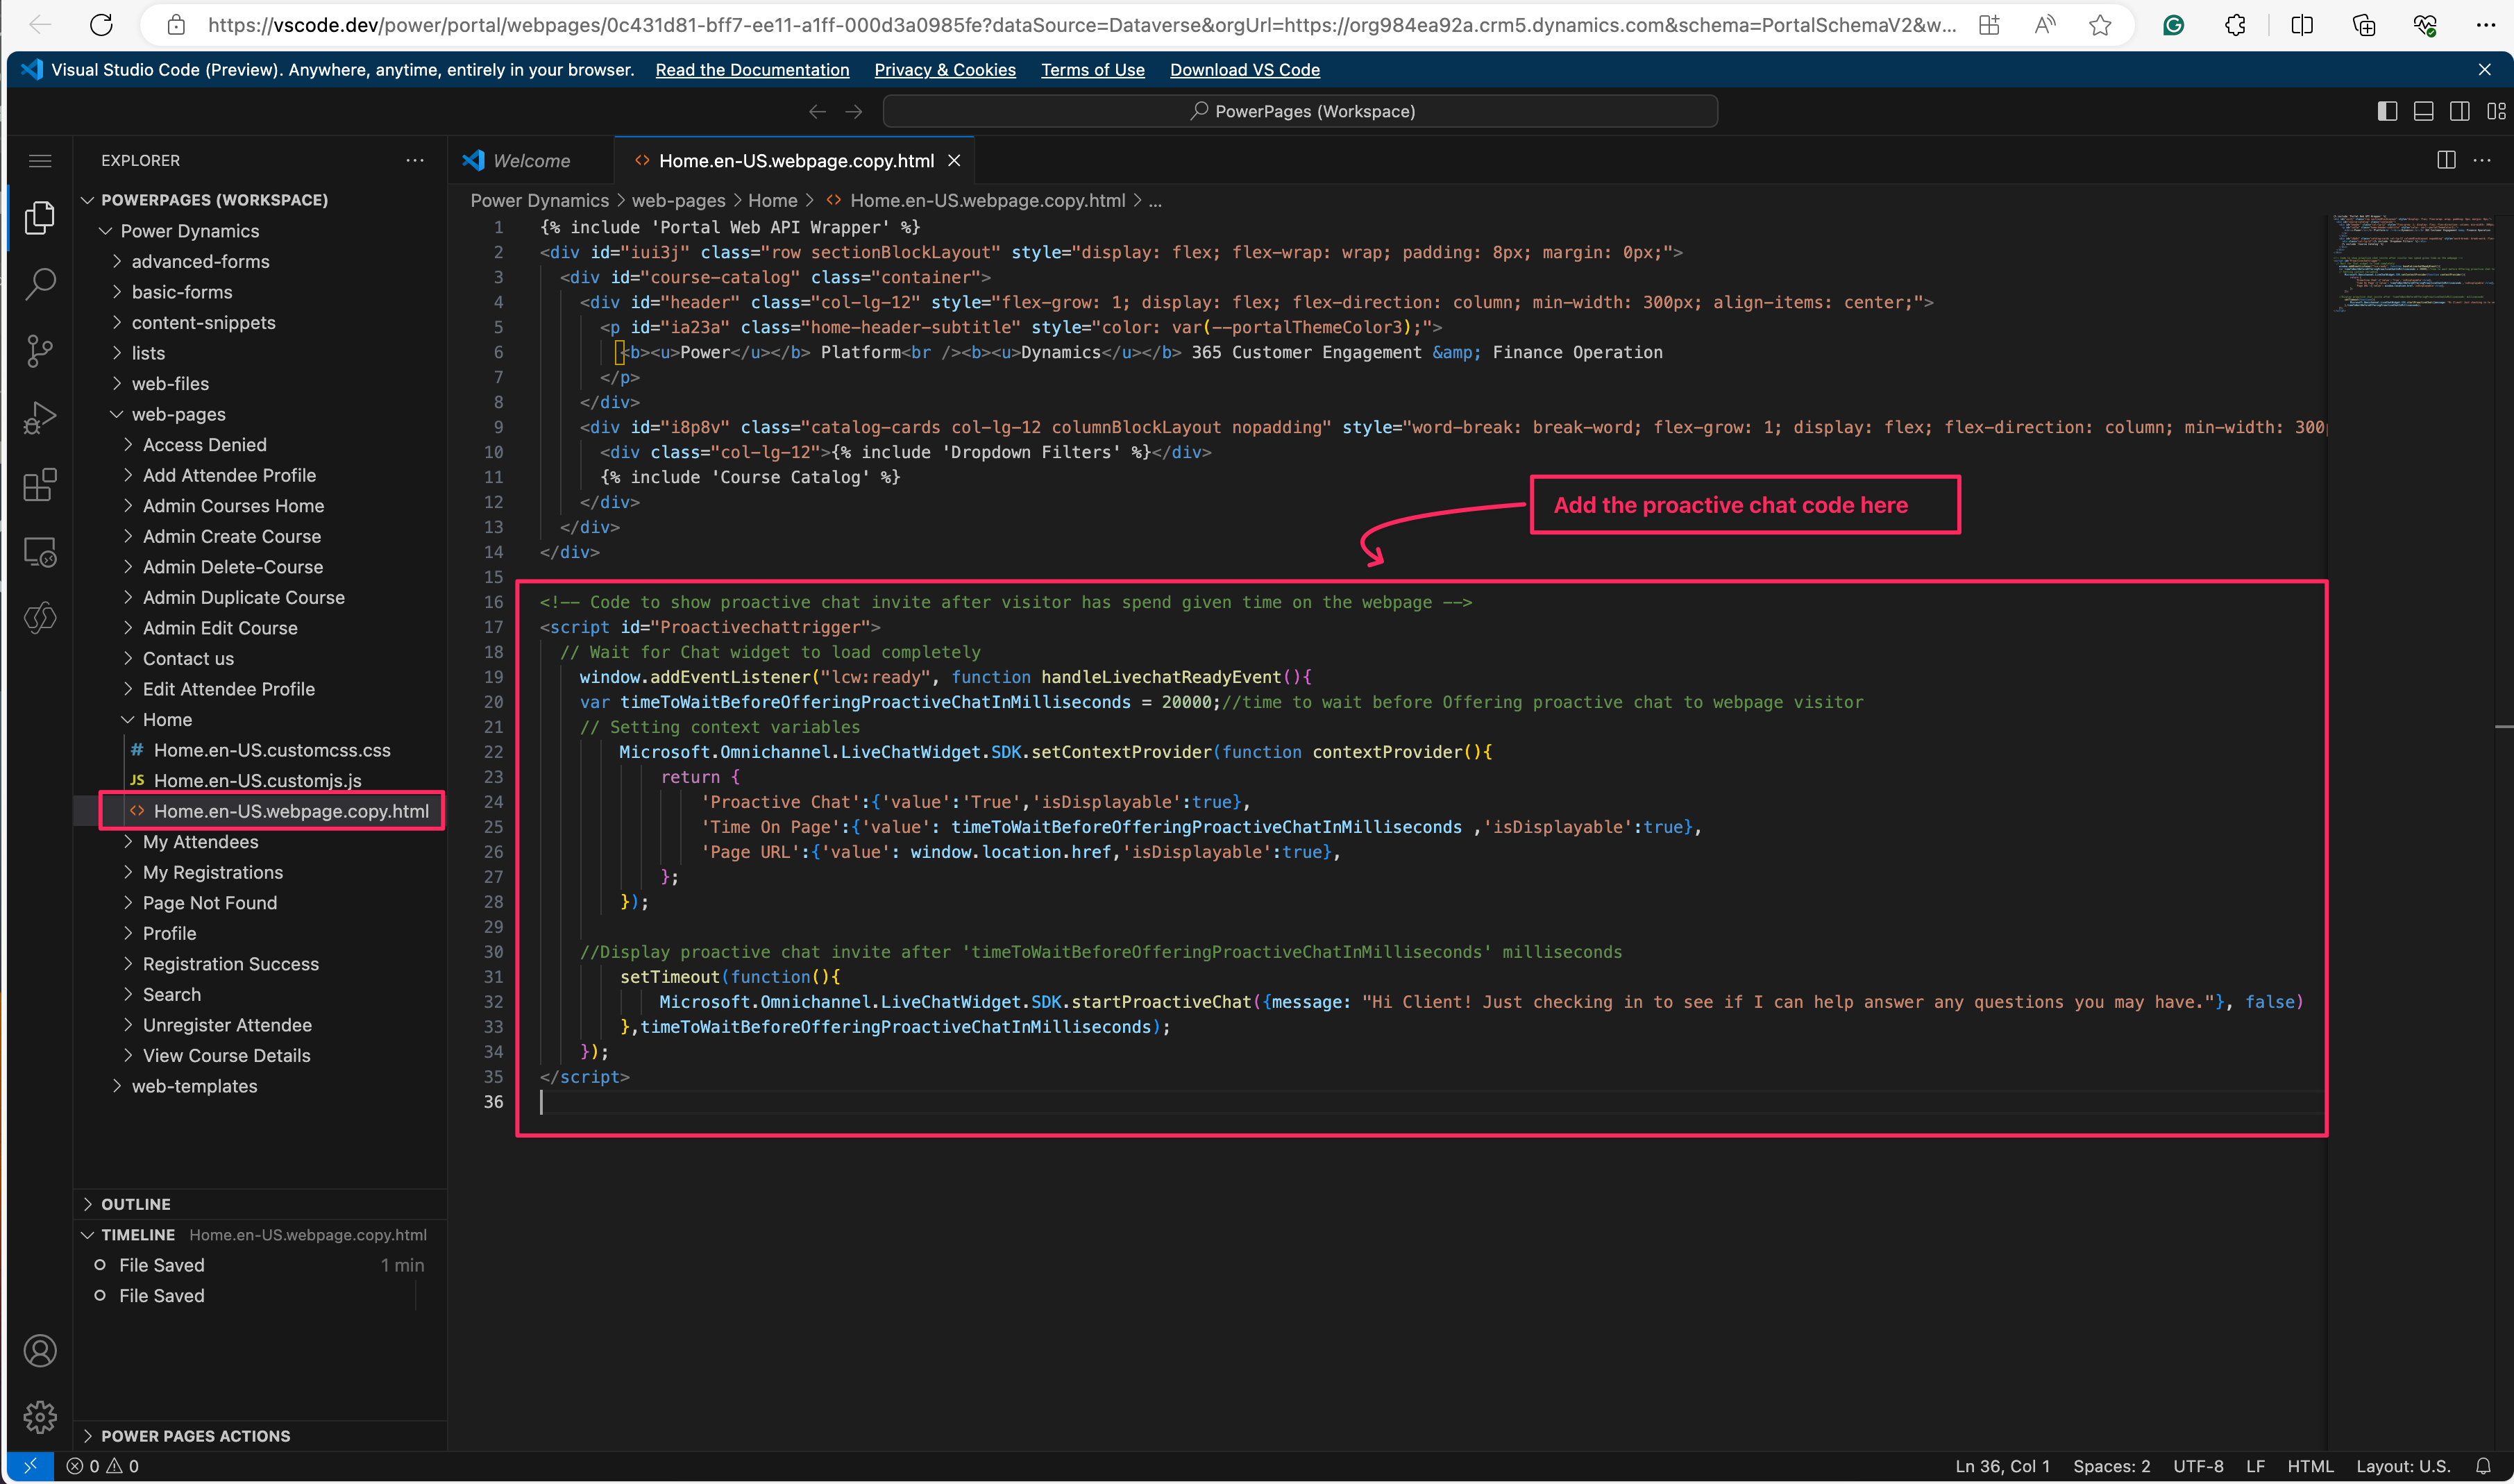Open the Search view in activity bar
The image size is (2514, 1484).
pyautogui.click(x=40, y=284)
